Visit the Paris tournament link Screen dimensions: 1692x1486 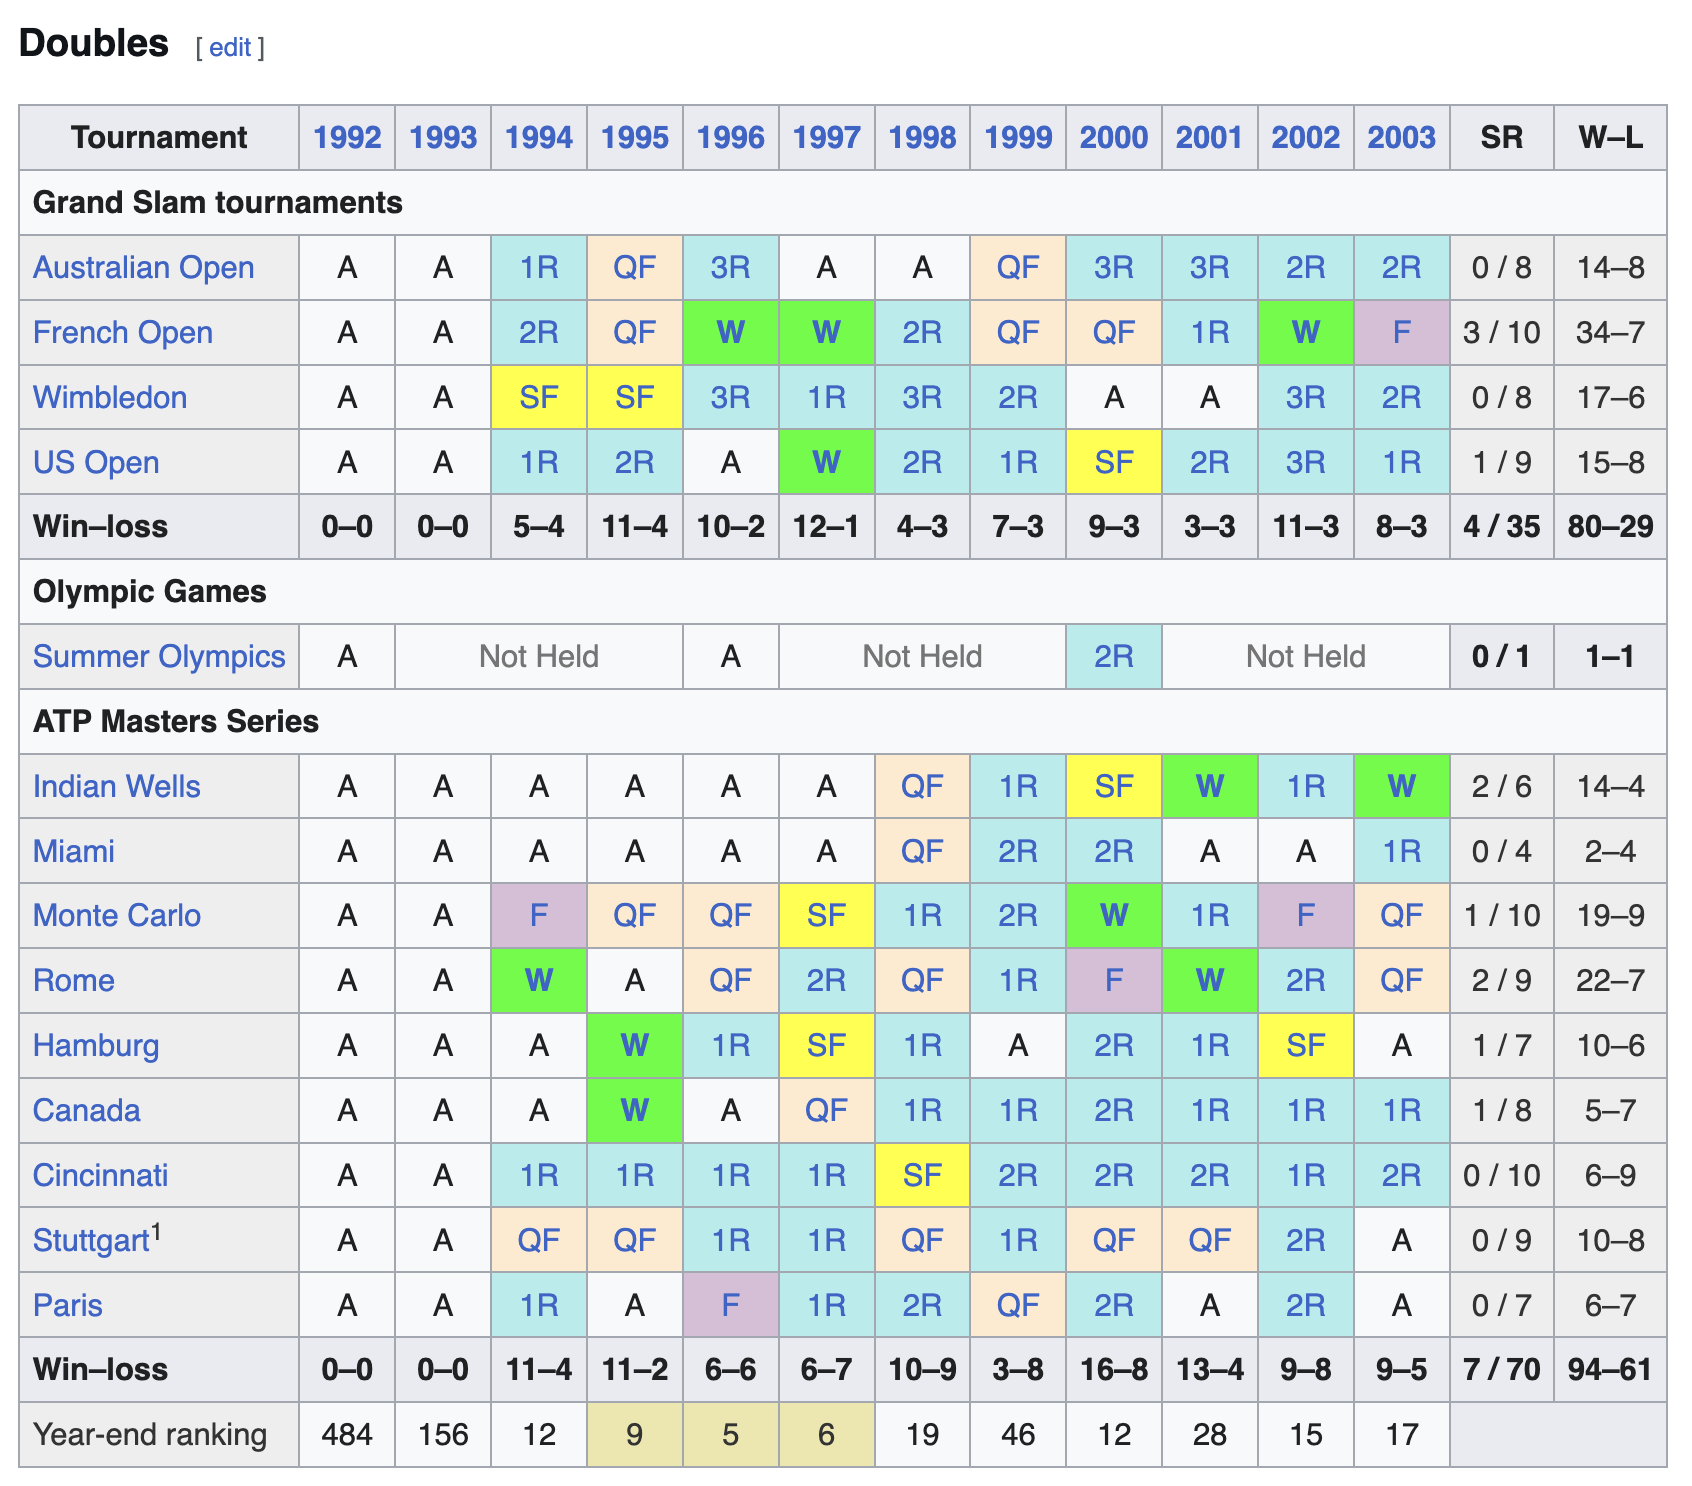68,1306
